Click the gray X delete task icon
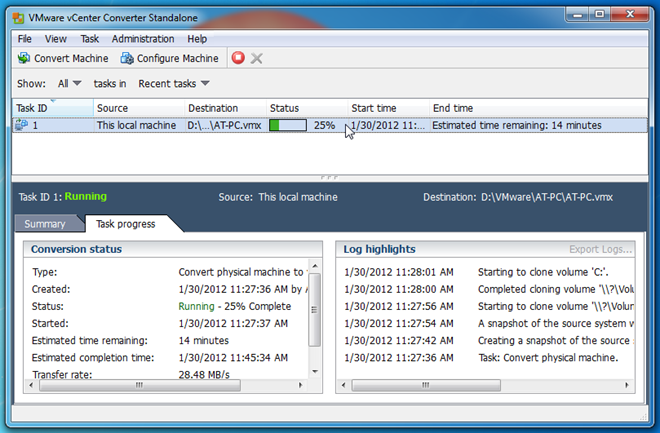Screen dimensions: 660x433 [256, 58]
